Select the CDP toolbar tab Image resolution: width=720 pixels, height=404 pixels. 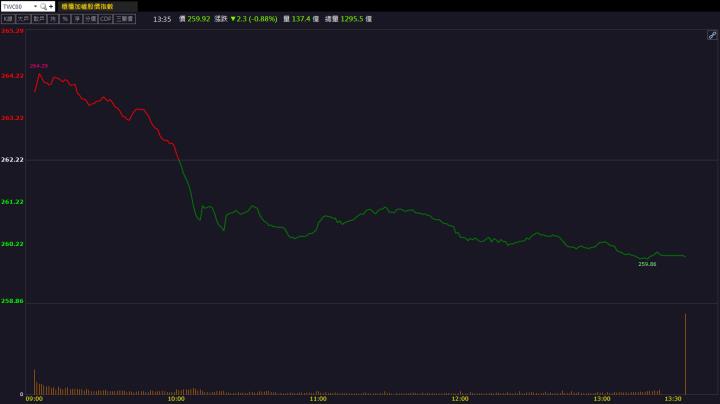tap(106, 19)
